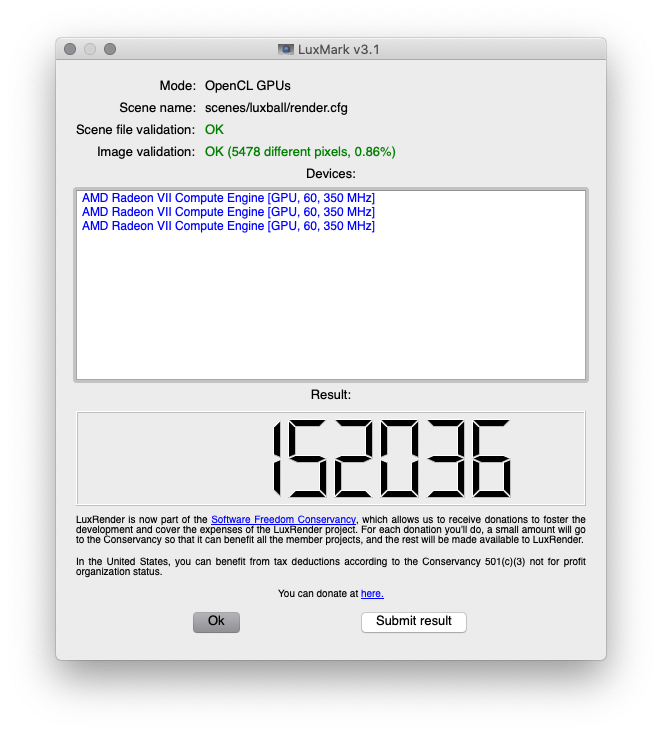Click the Ok button

216,622
